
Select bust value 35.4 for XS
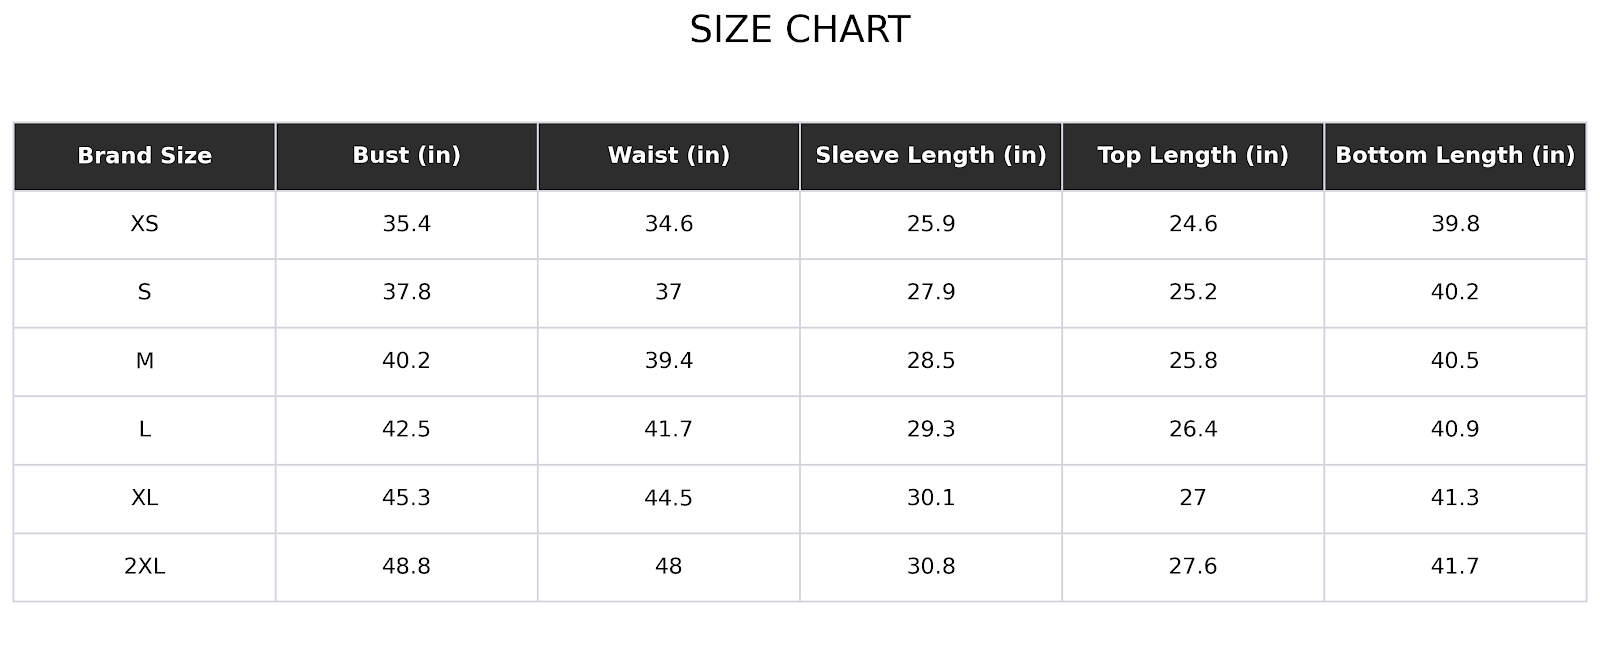(406, 224)
